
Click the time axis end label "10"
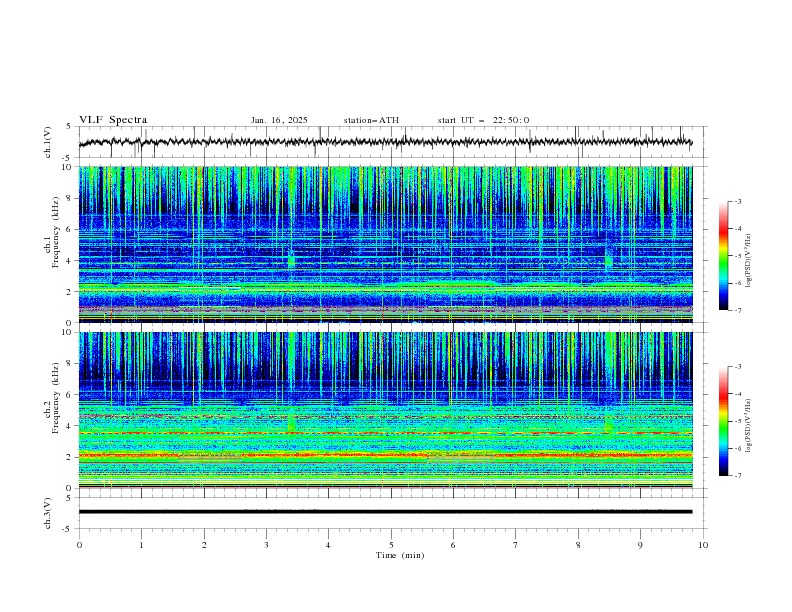703,545
